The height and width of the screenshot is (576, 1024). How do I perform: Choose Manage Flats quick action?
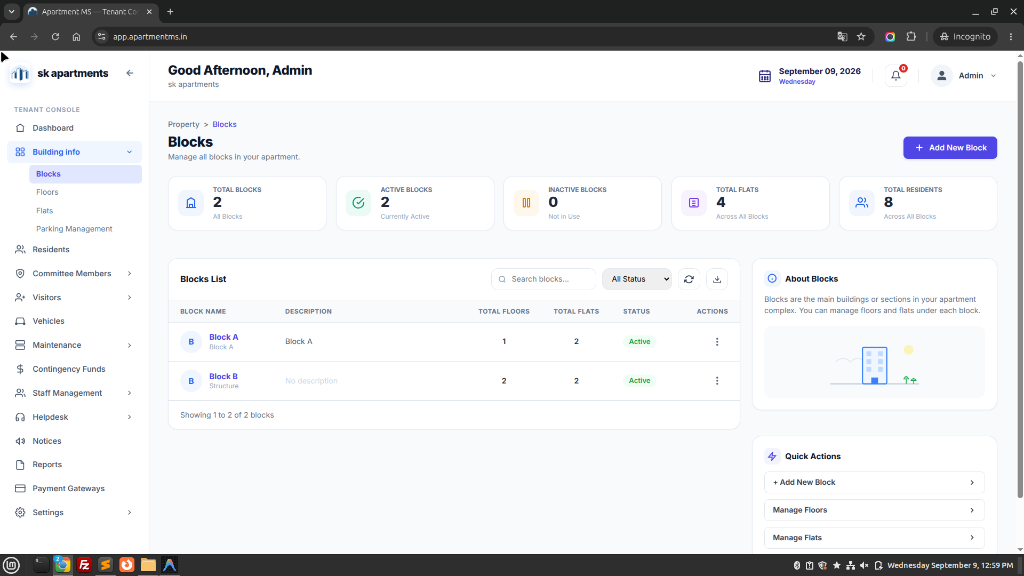pos(874,537)
